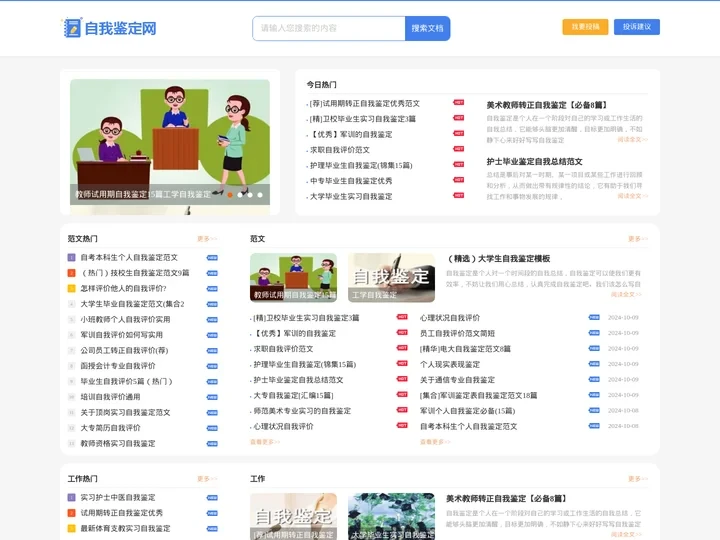Screen dimensions: 720x540
Task: Click NEW badge beside 培训自我评价通用
Action: point(212,397)
